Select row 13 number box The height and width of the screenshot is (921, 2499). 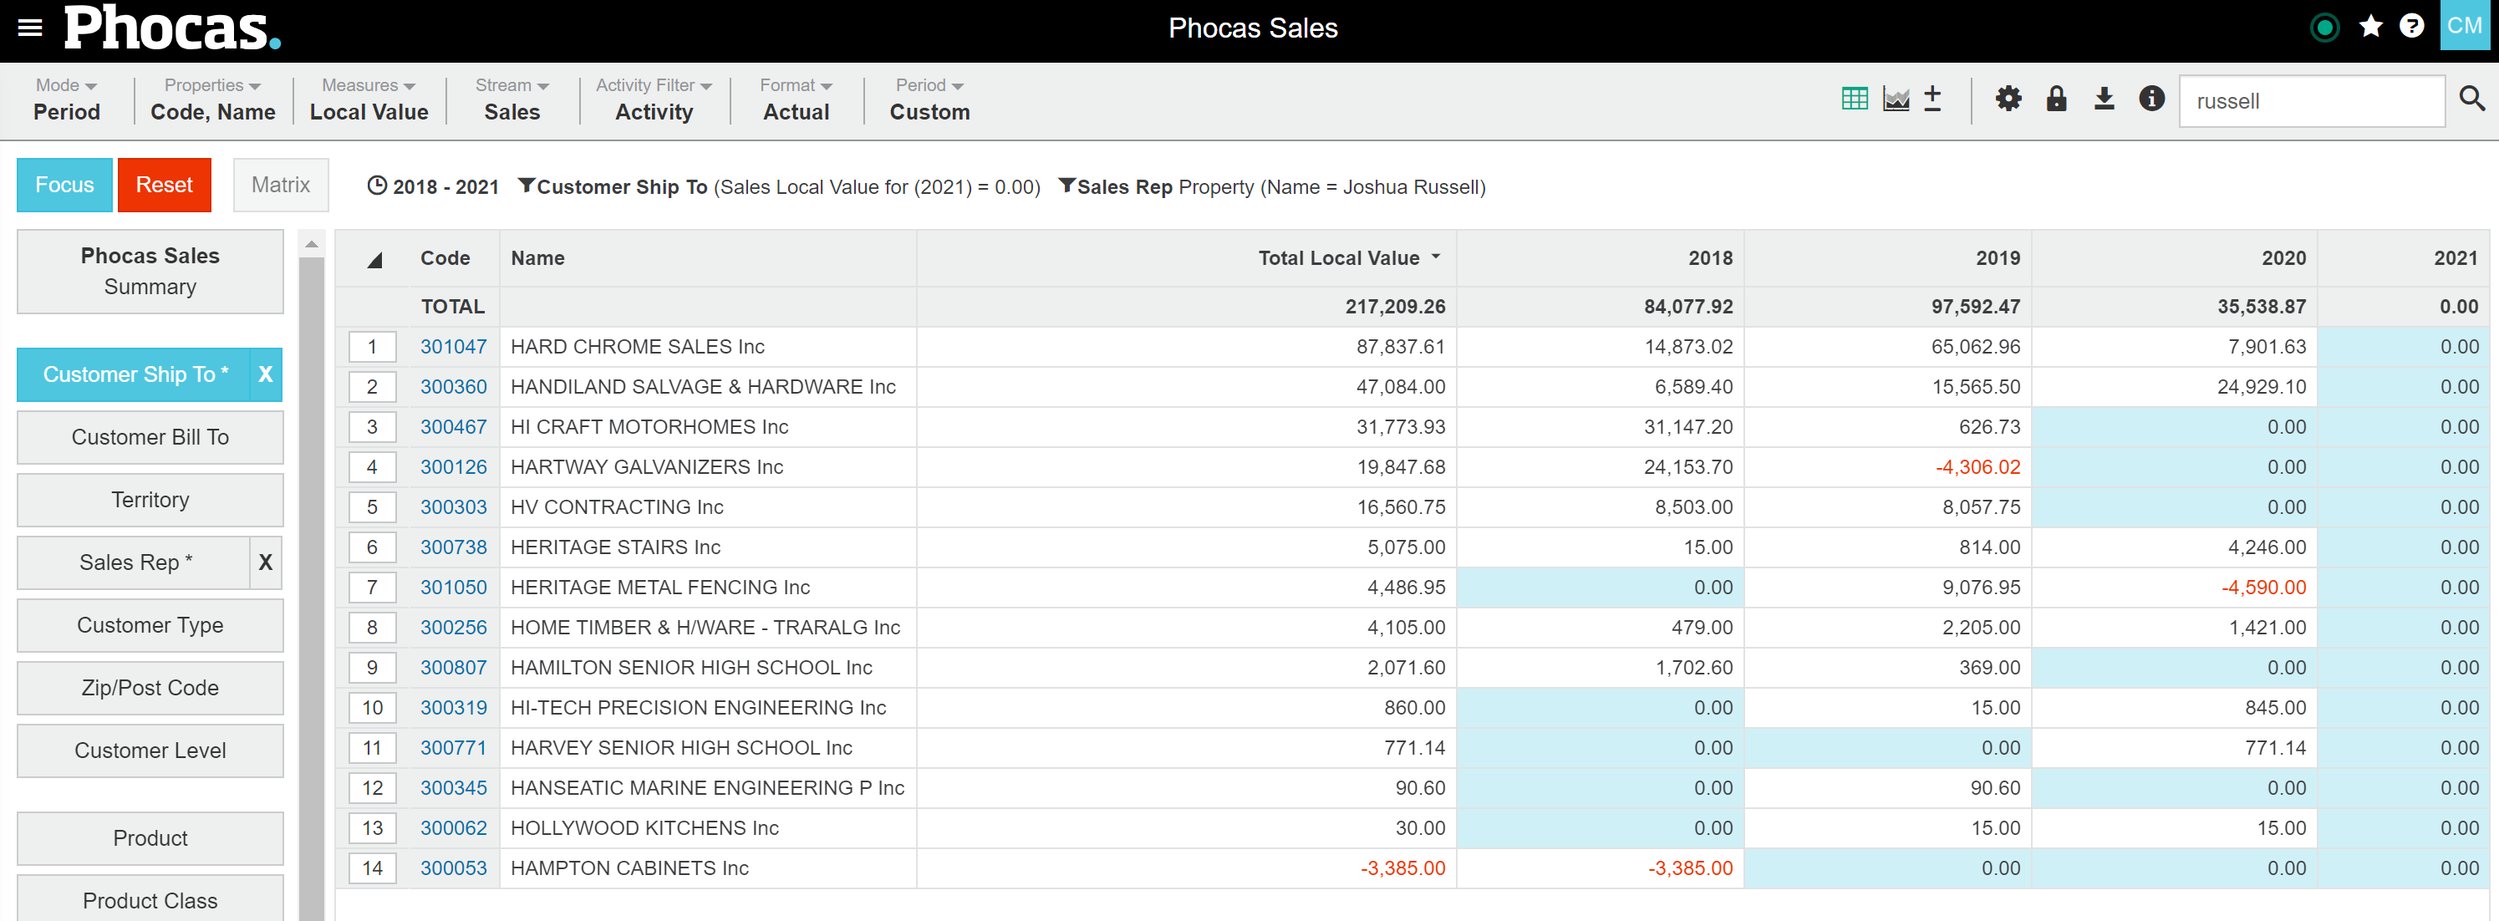pos(372,828)
